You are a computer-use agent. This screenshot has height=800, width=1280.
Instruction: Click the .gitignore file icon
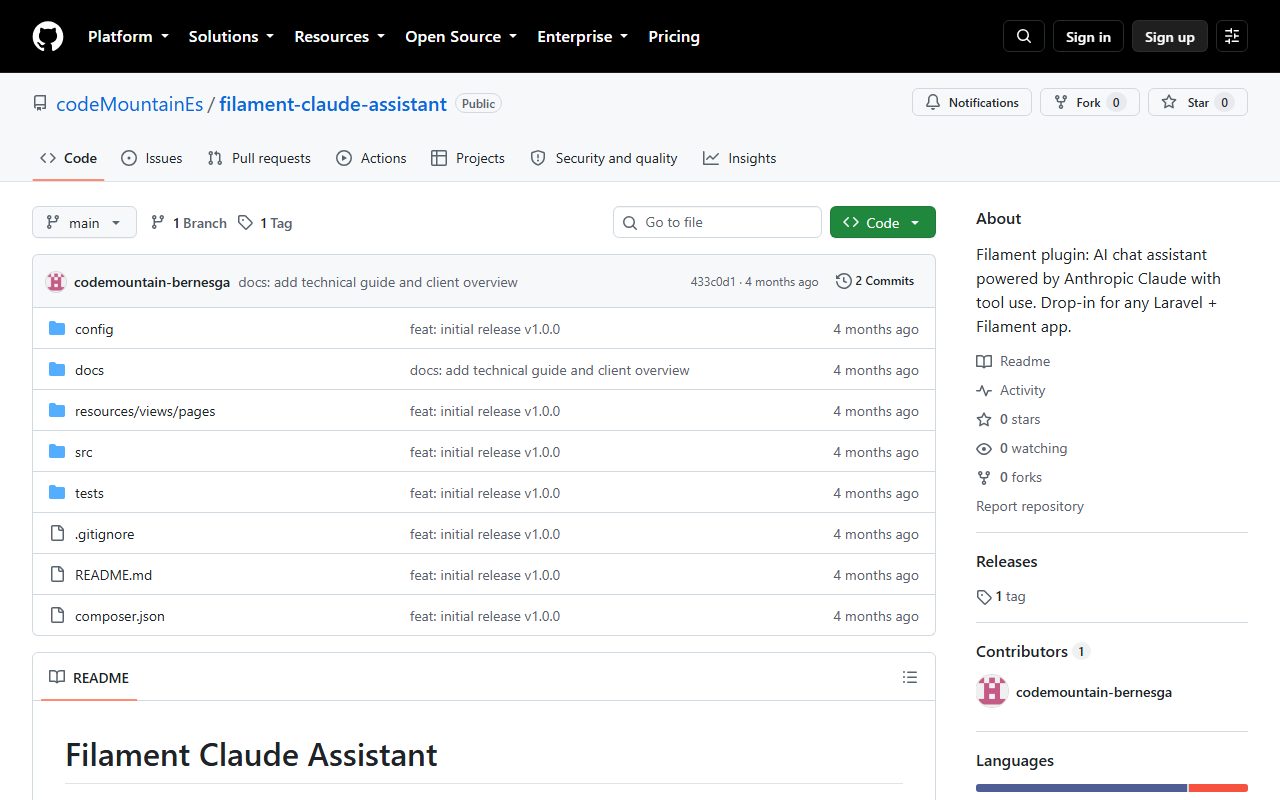pyautogui.click(x=57, y=534)
